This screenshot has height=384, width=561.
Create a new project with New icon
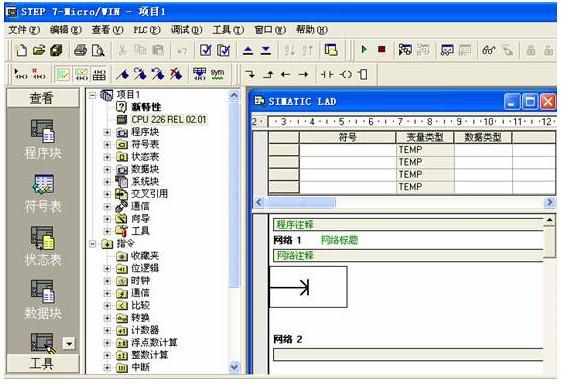tap(21, 50)
